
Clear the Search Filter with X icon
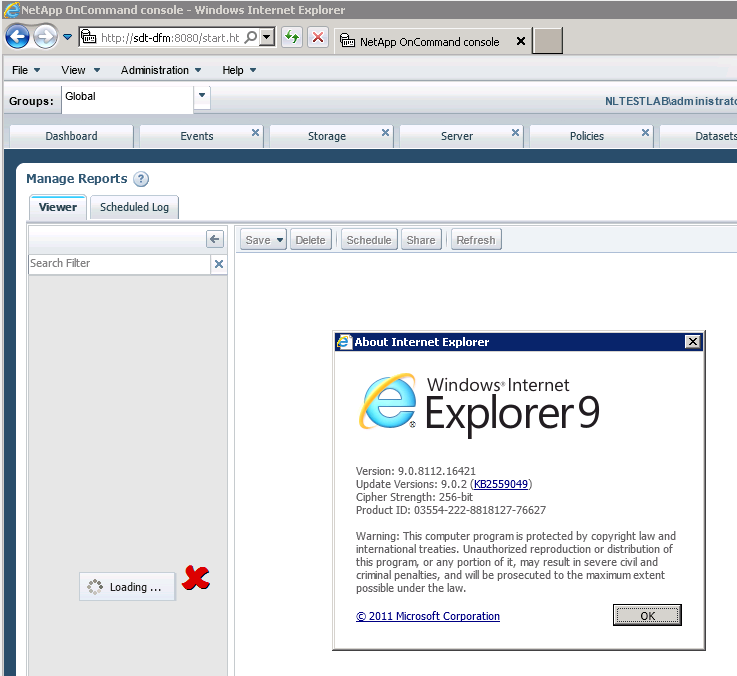pyautogui.click(x=219, y=264)
